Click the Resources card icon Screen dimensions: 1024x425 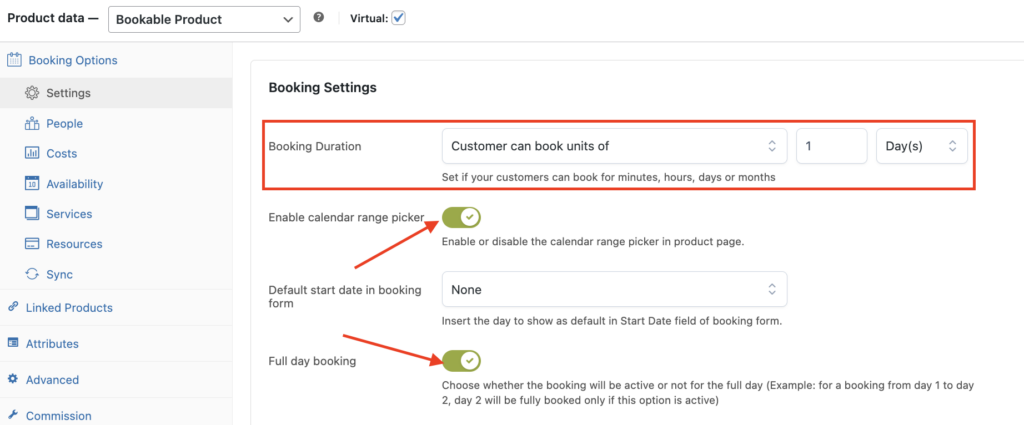(32, 244)
